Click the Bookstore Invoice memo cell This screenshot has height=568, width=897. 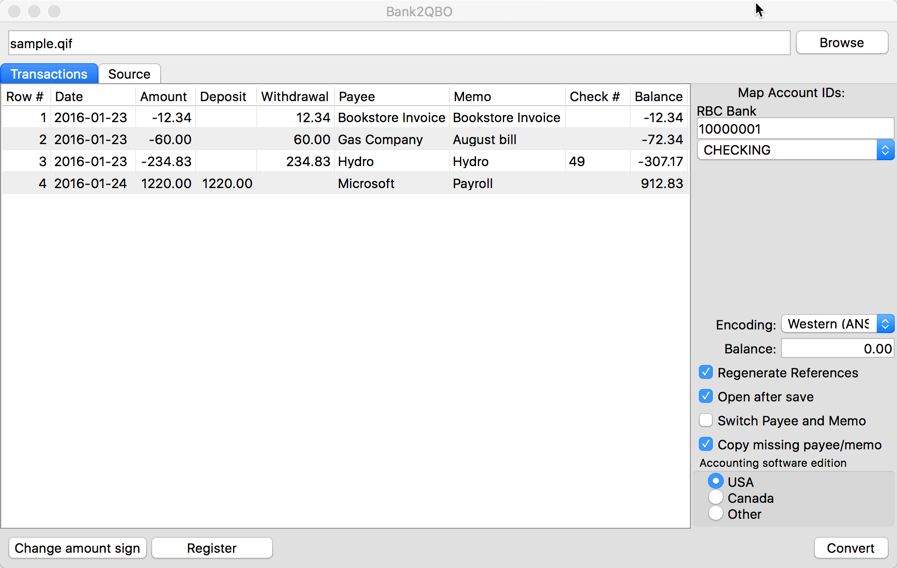[x=507, y=117]
